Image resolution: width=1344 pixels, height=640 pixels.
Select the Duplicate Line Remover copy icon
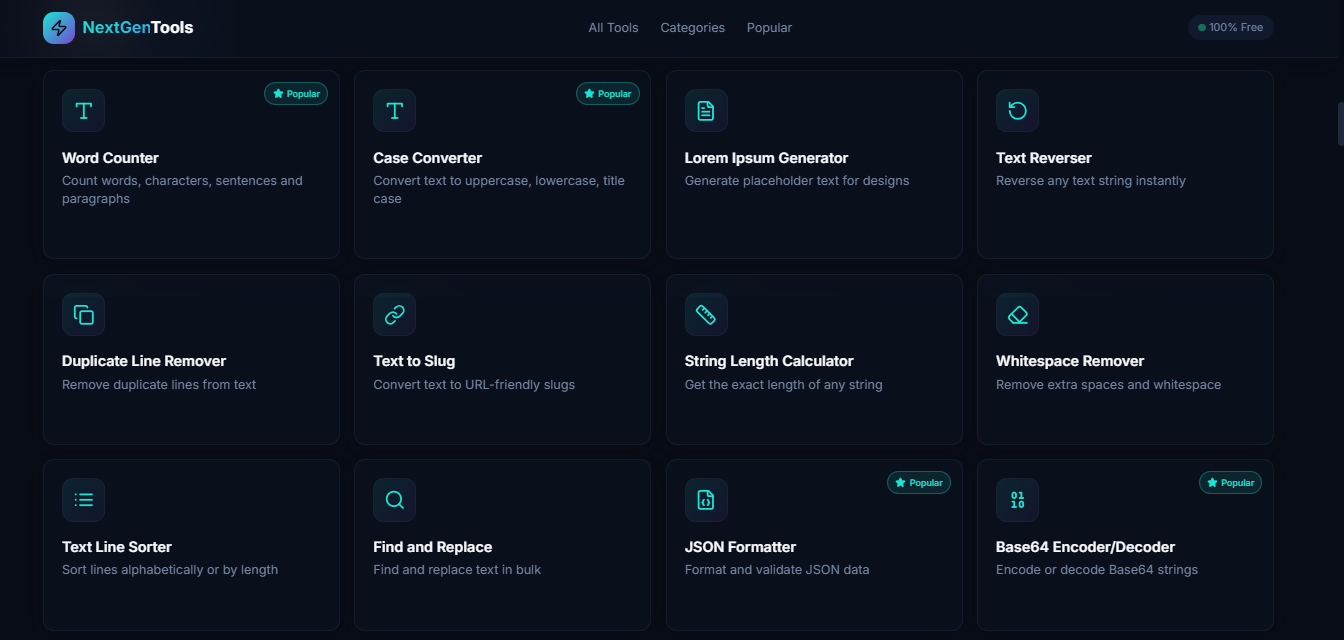[83, 314]
